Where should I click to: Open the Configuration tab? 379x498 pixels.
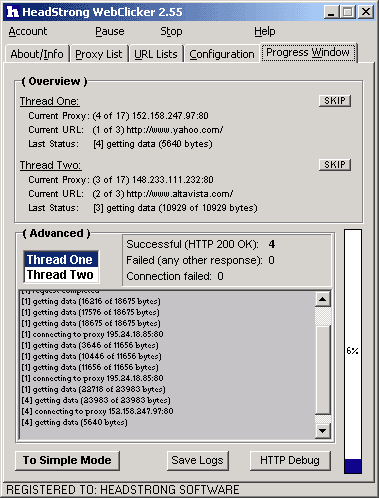[222, 54]
